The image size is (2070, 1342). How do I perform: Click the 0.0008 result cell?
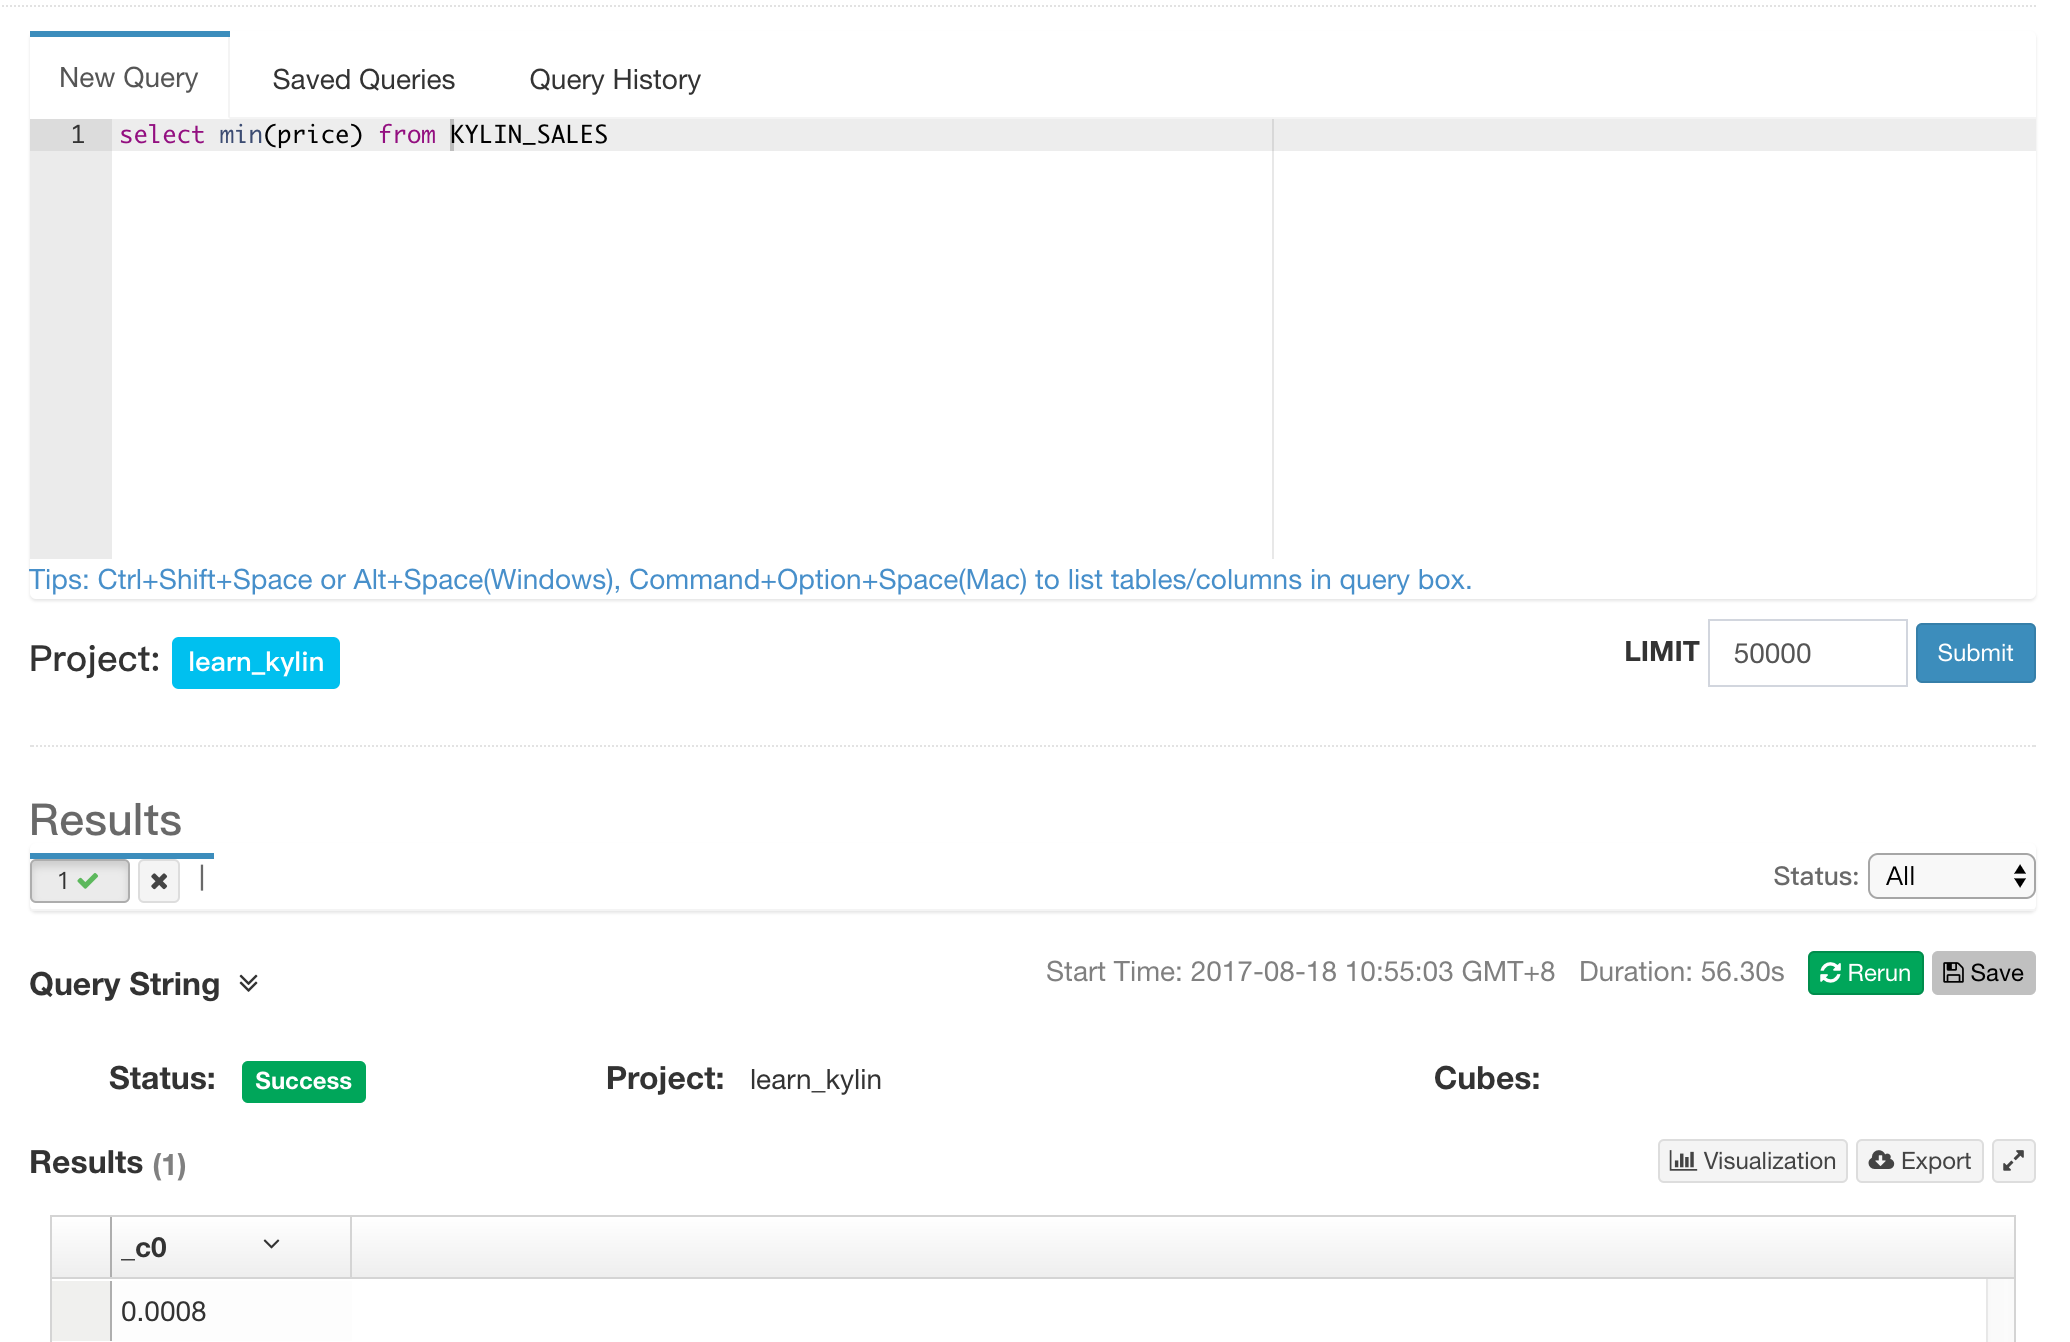pos(164,1311)
